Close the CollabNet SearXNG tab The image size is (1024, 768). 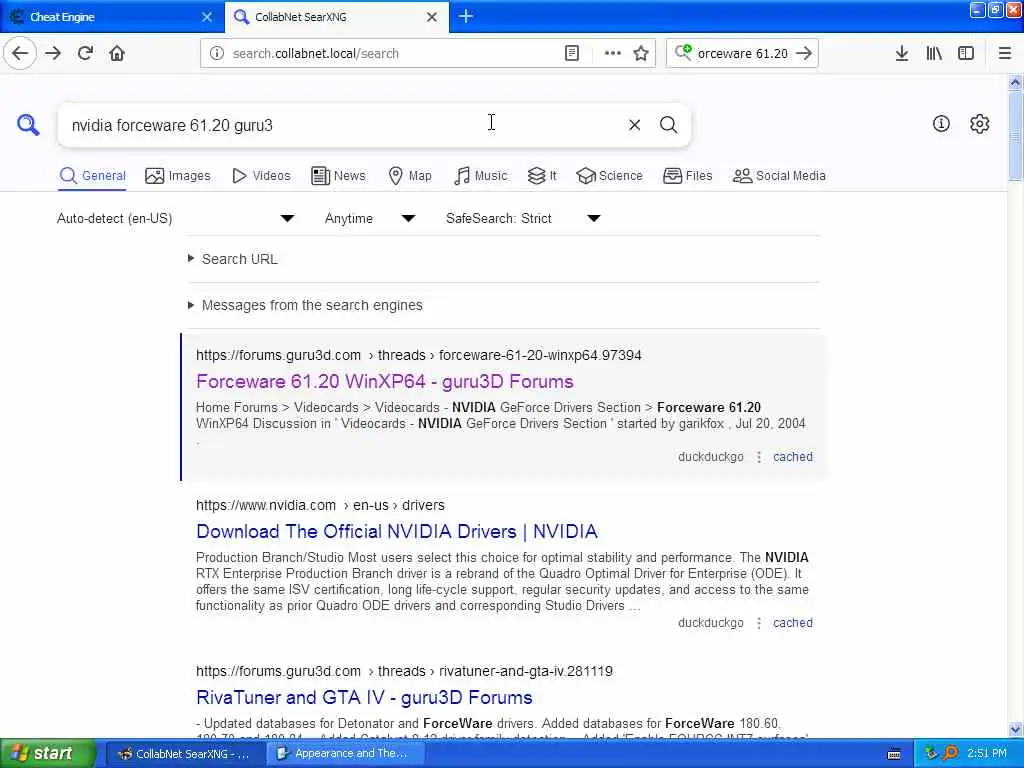[432, 17]
